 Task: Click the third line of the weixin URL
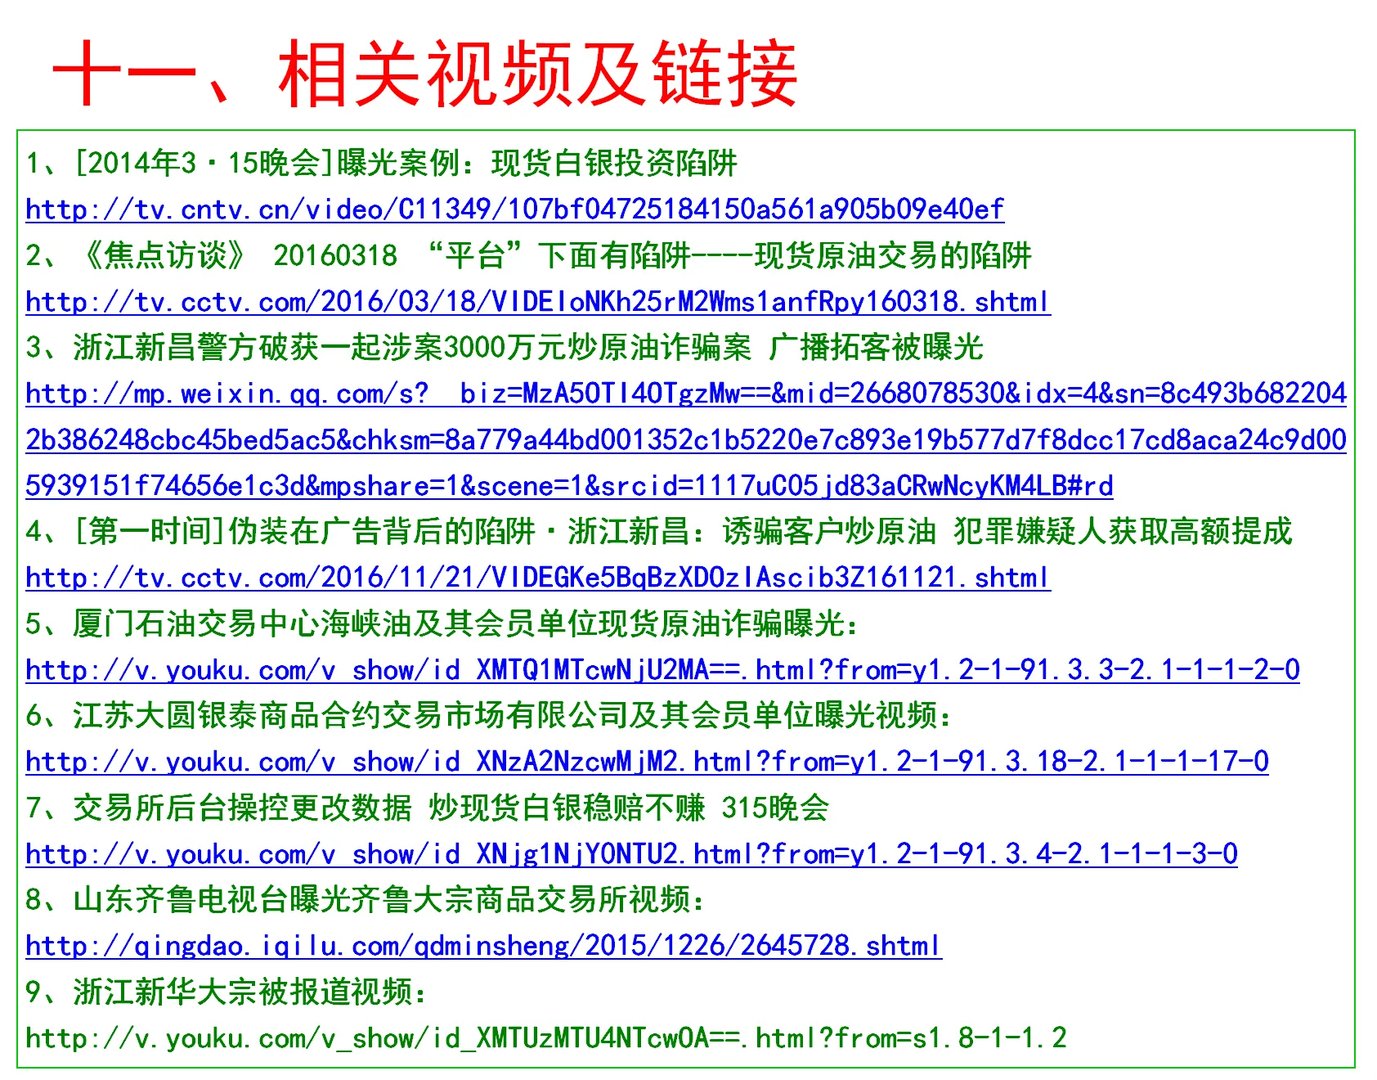(570, 486)
